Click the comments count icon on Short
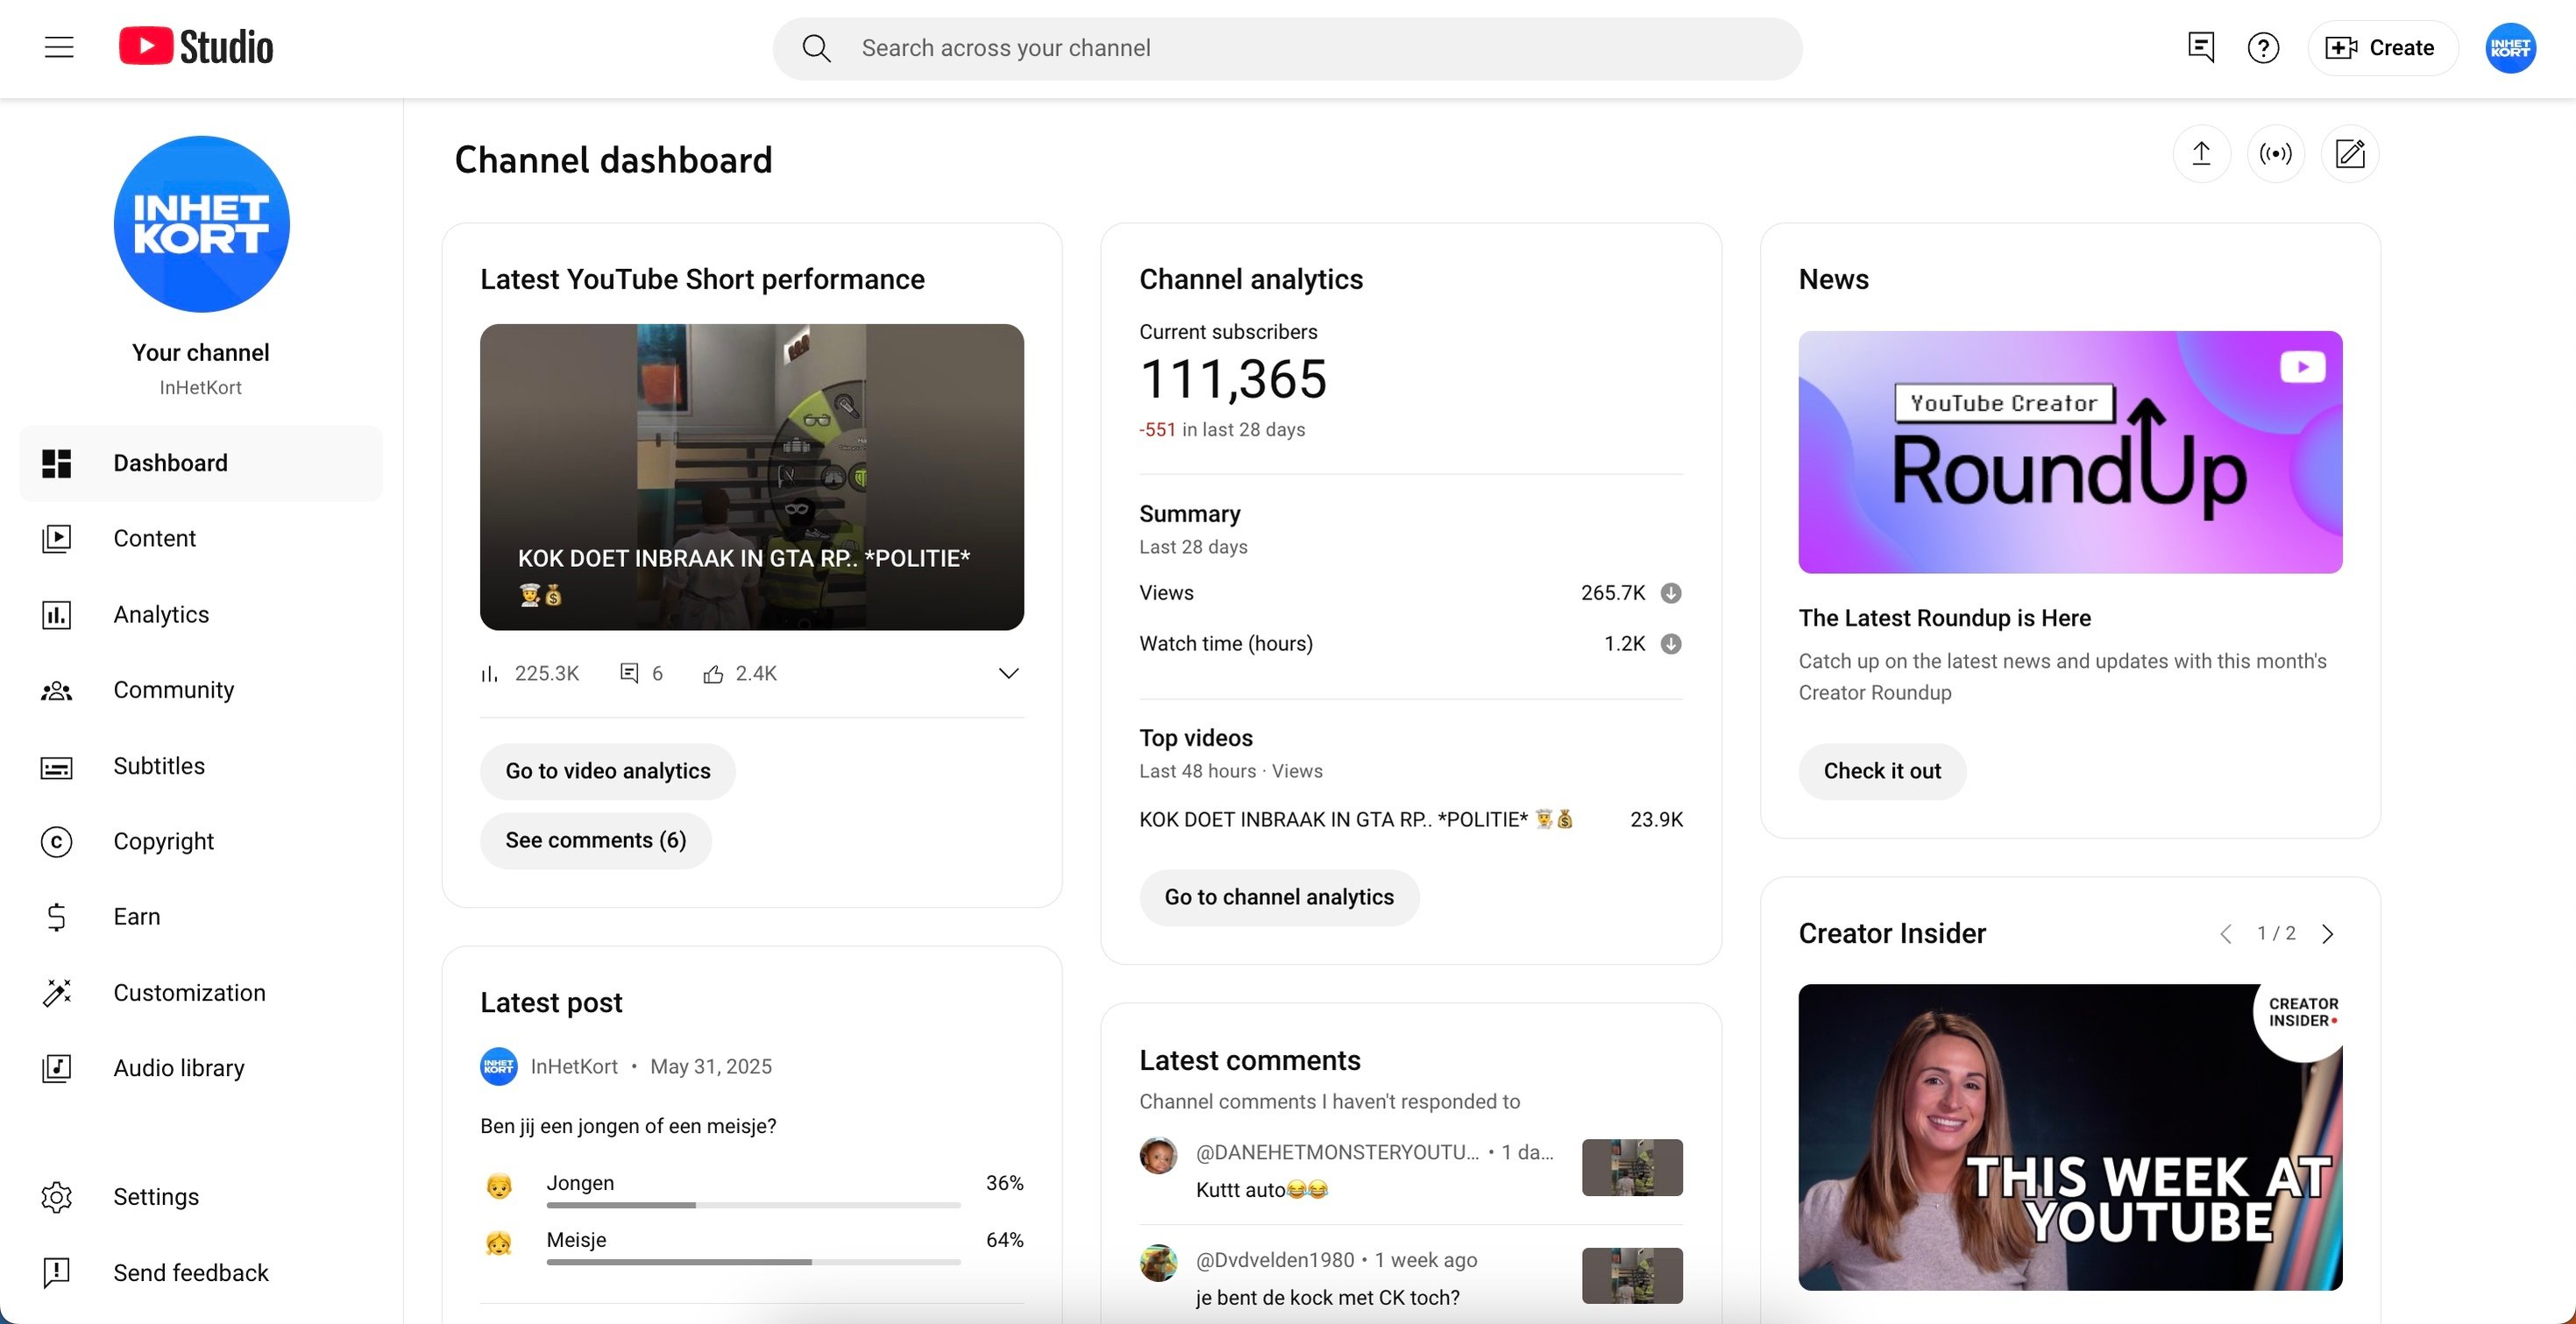Image resolution: width=2576 pixels, height=1324 pixels. click(629, 673)
